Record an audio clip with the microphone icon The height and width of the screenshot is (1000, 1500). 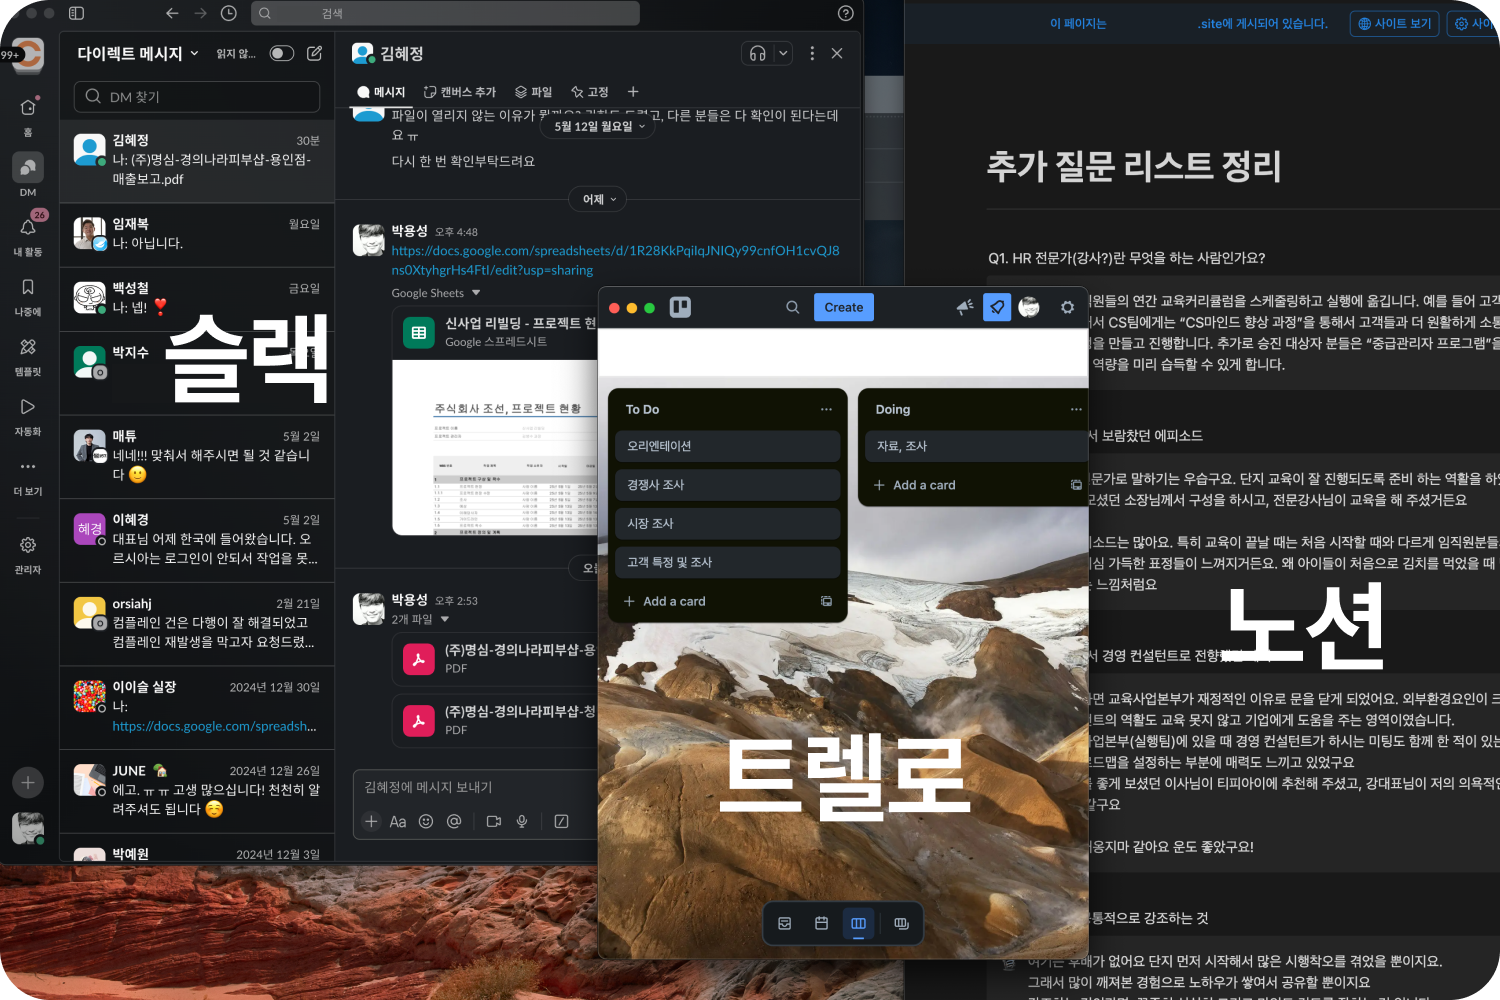pyautogui.click(x=521, y=821)
